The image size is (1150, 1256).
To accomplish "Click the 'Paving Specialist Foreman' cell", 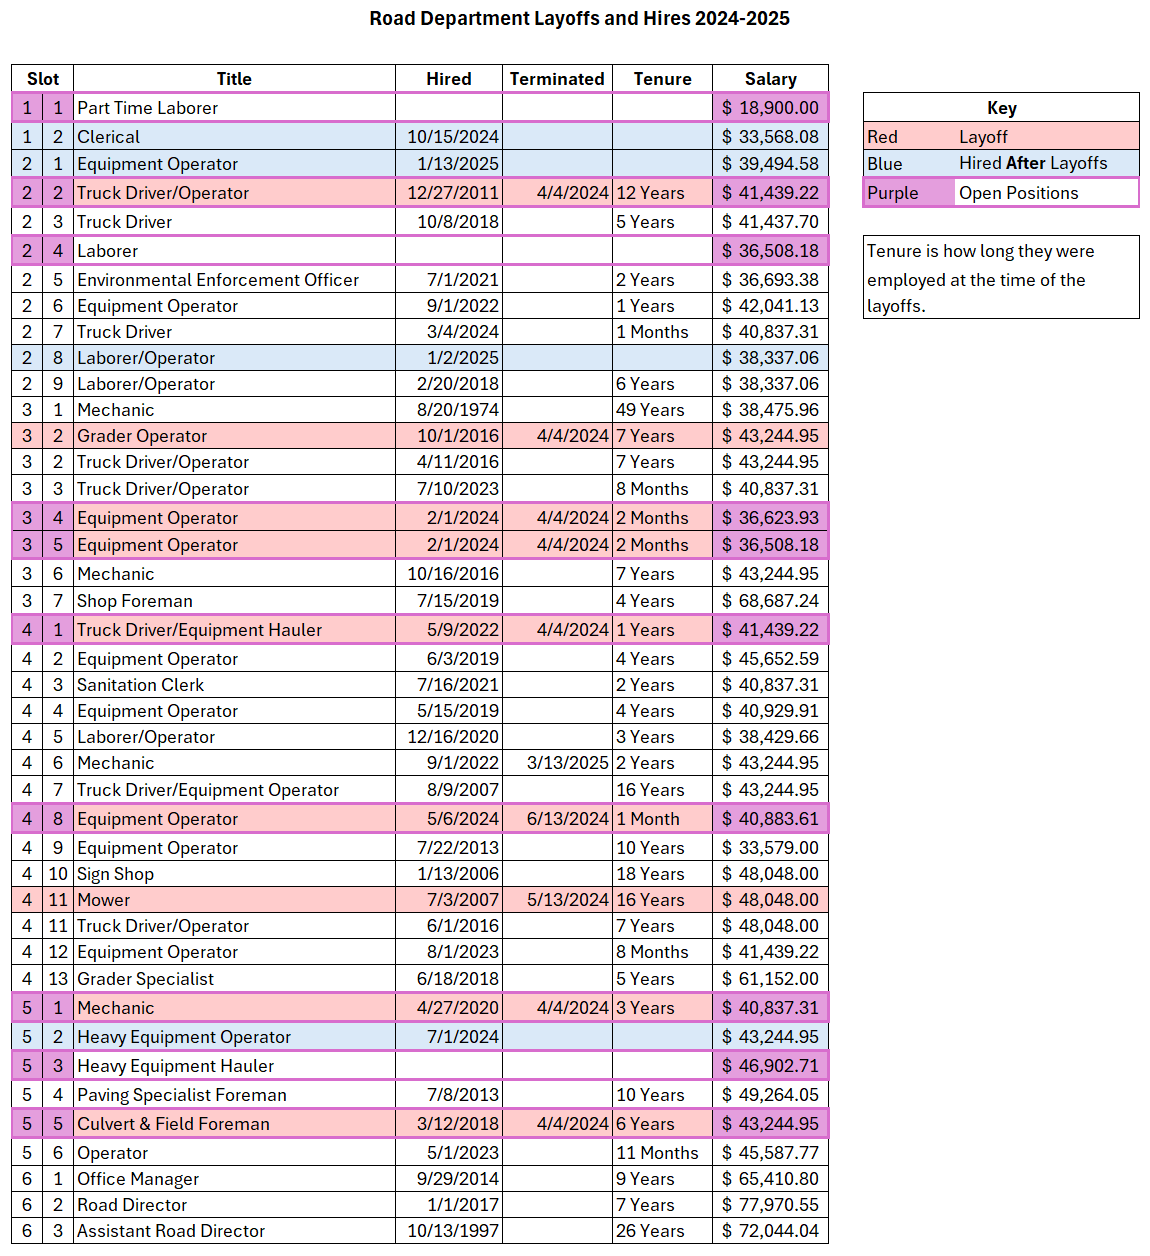I will (x=234, y=1095).
